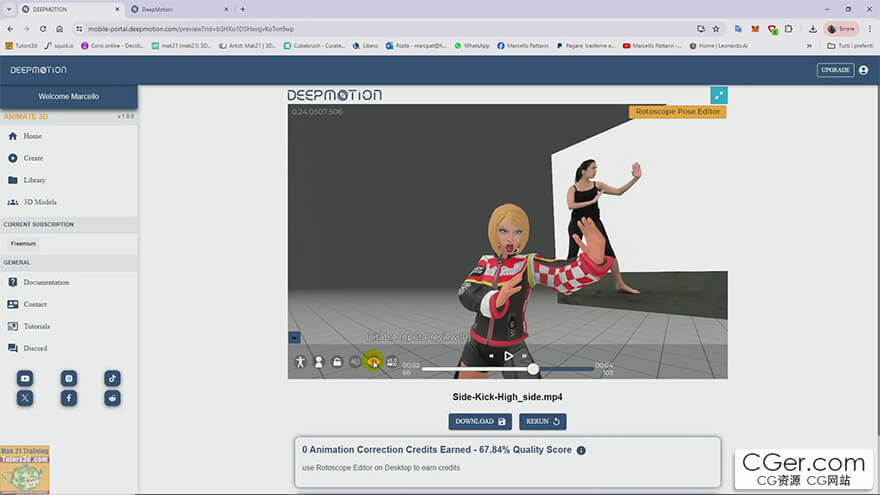This screenshot has height=495, width=880.
Task: Open the tab search dropdown arrow
Action: tap(9, 10)
